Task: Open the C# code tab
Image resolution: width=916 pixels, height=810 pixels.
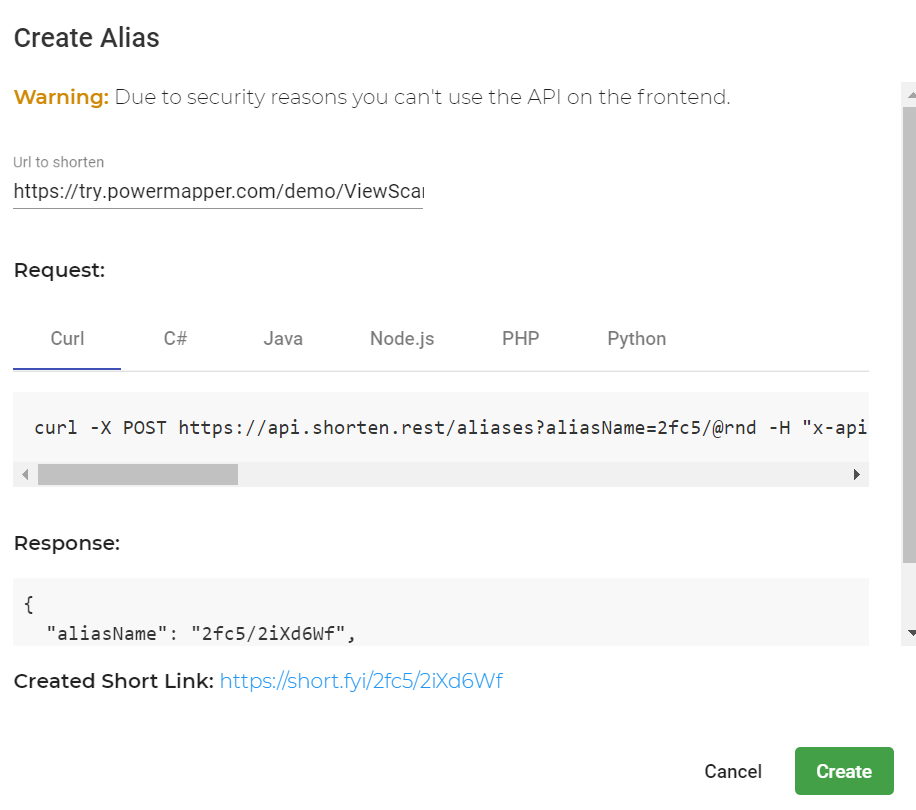Action: 175,339
